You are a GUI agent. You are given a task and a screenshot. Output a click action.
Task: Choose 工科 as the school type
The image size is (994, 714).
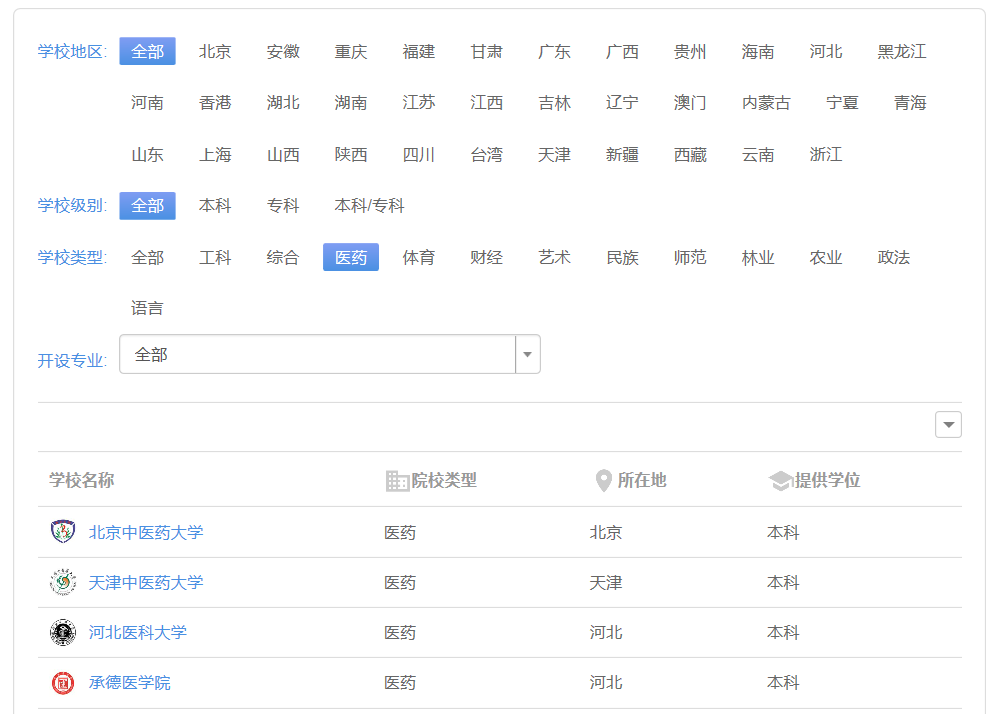tap(215, 258)
